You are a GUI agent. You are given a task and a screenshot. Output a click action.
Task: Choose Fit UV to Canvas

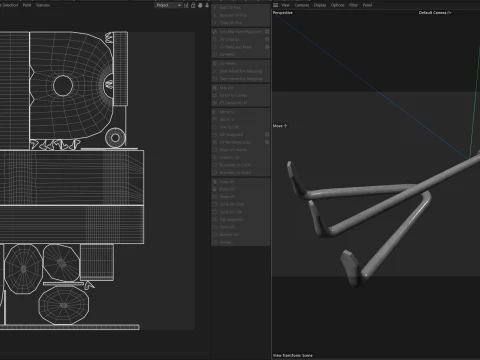coord(240,95)
